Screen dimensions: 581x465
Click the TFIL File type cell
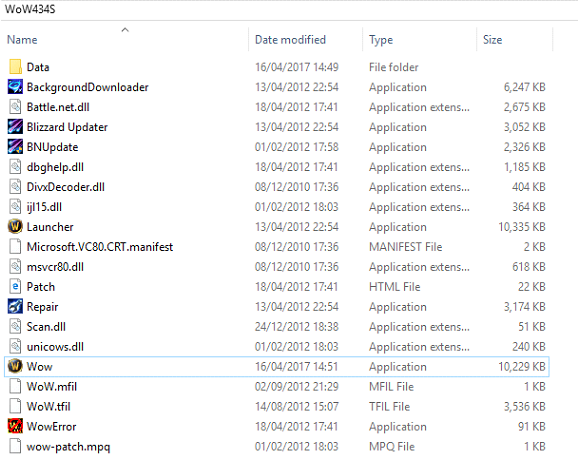point(389,406)
